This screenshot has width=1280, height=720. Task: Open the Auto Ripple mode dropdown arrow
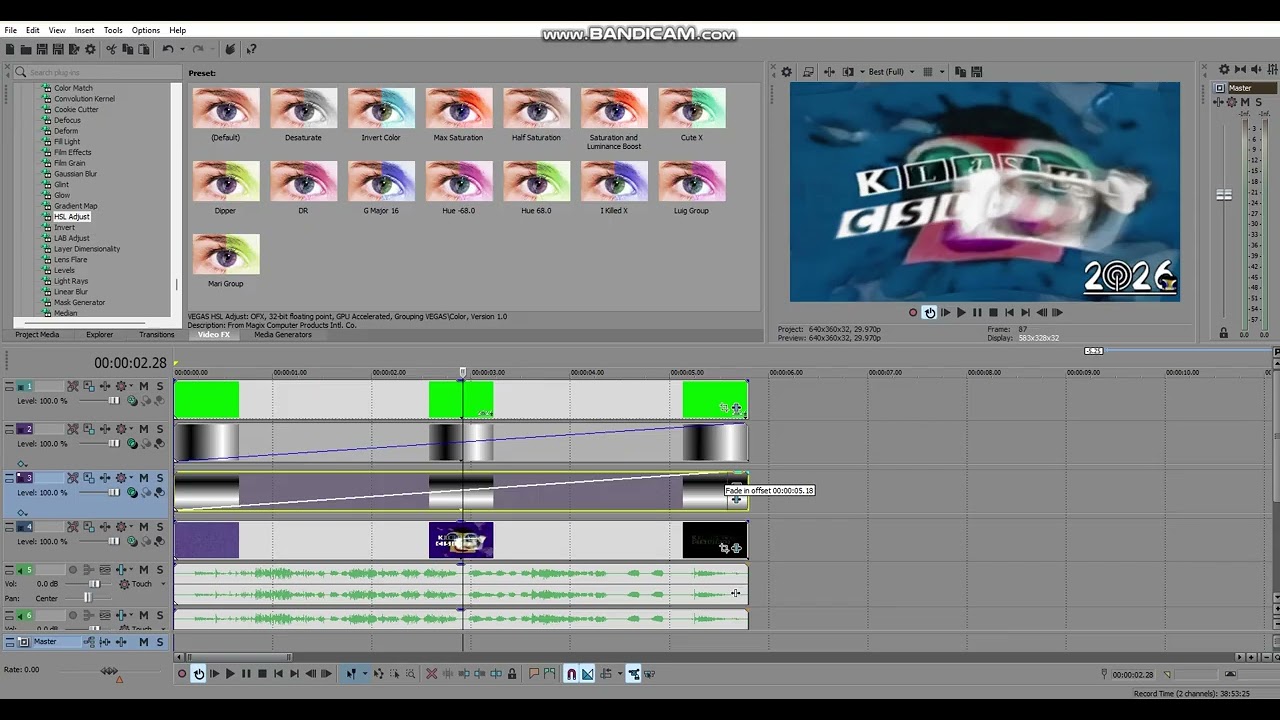pyautogui.click(x=619, y=674)
